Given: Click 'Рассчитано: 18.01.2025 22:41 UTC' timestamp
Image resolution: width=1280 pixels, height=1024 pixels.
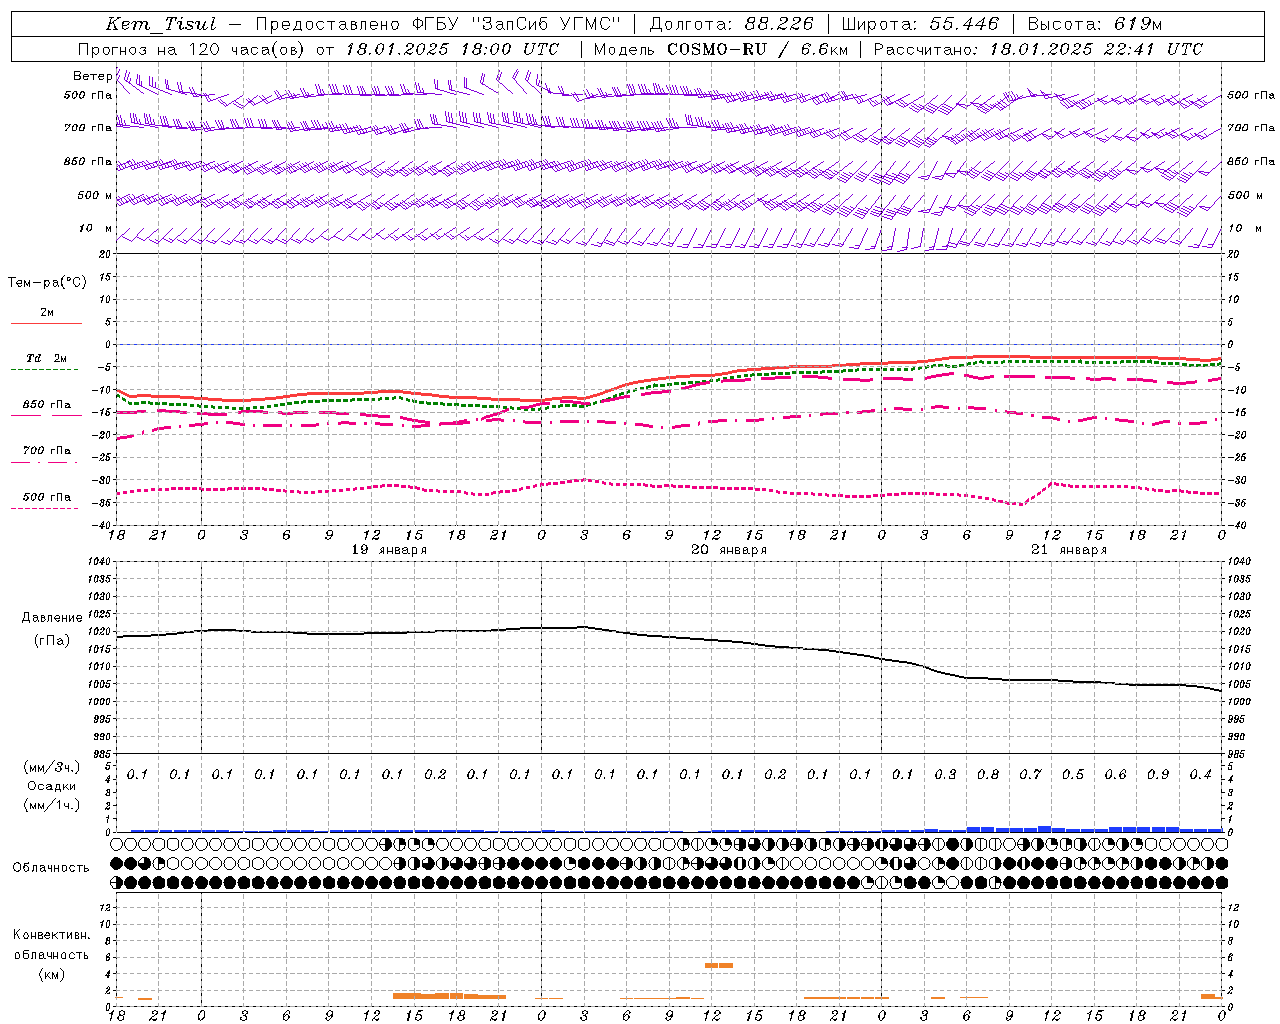Looking at the screenshot, I should [x=1038, y=49].
